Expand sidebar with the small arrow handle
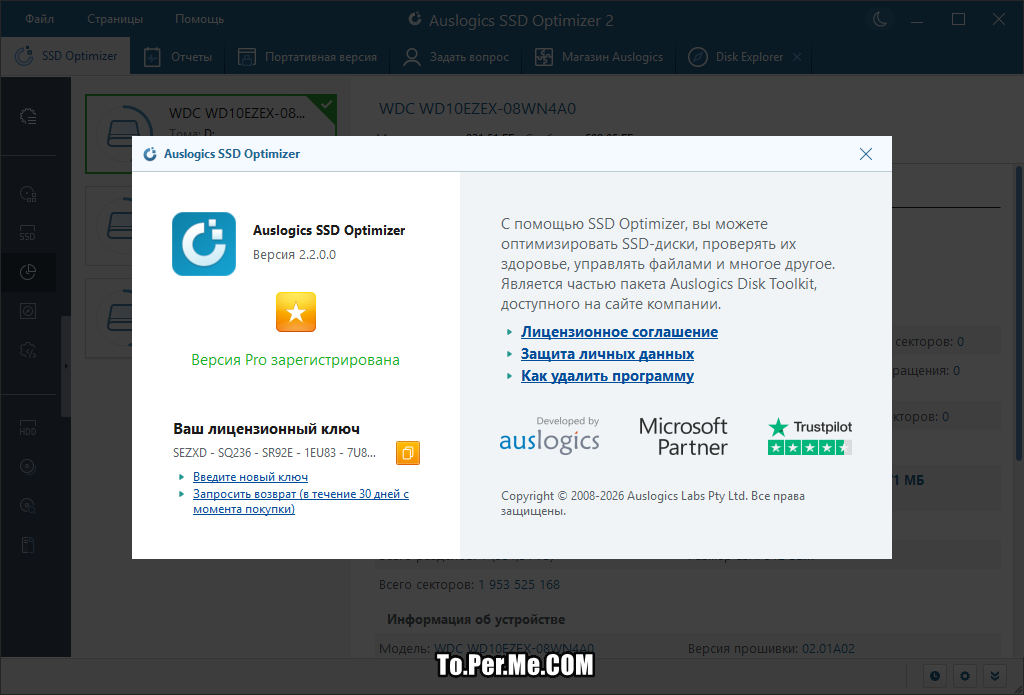Viewport: 1024px width, 695px height. (65, 366)
